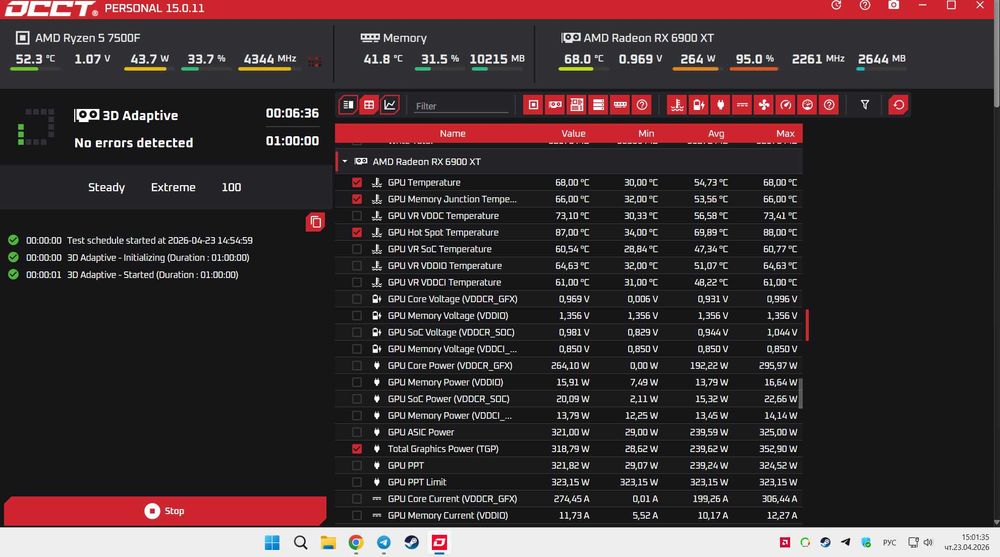
Task: Uncheck GPU Memory Junction Temperature checkbox
Action: point(357,199)
